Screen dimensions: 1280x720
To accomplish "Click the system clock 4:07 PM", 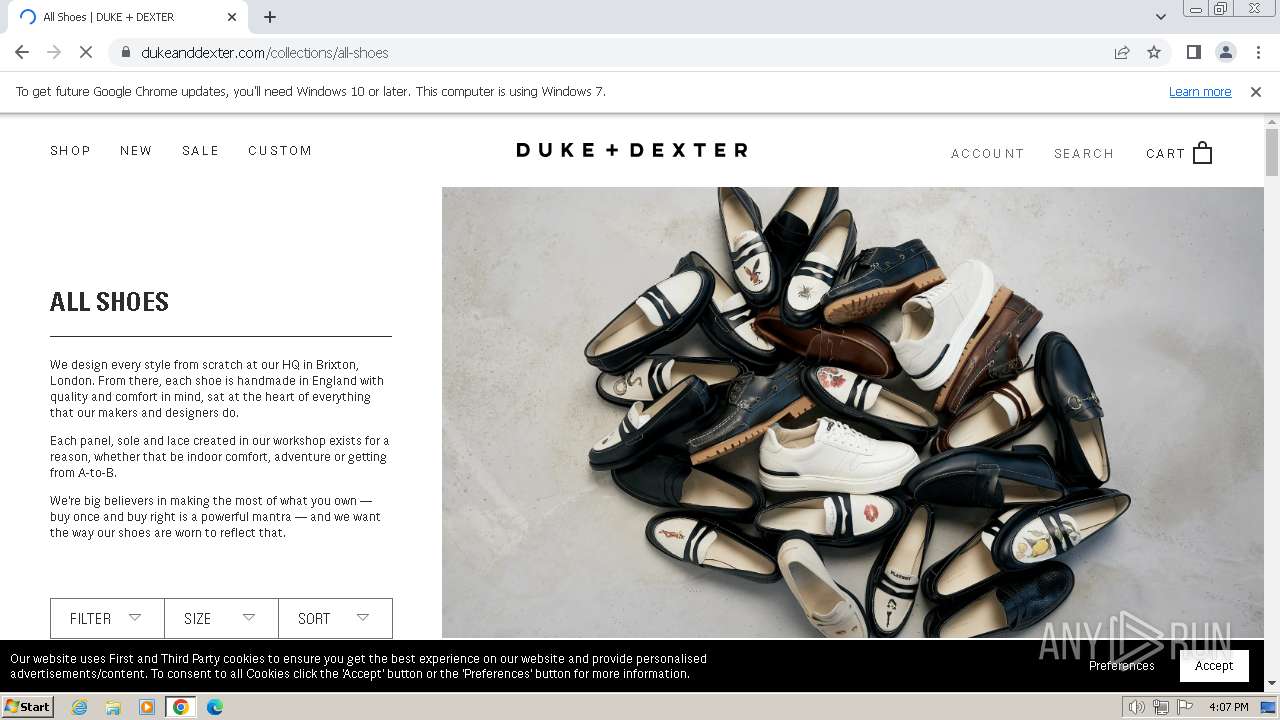I will click(x=1228, y=707).
